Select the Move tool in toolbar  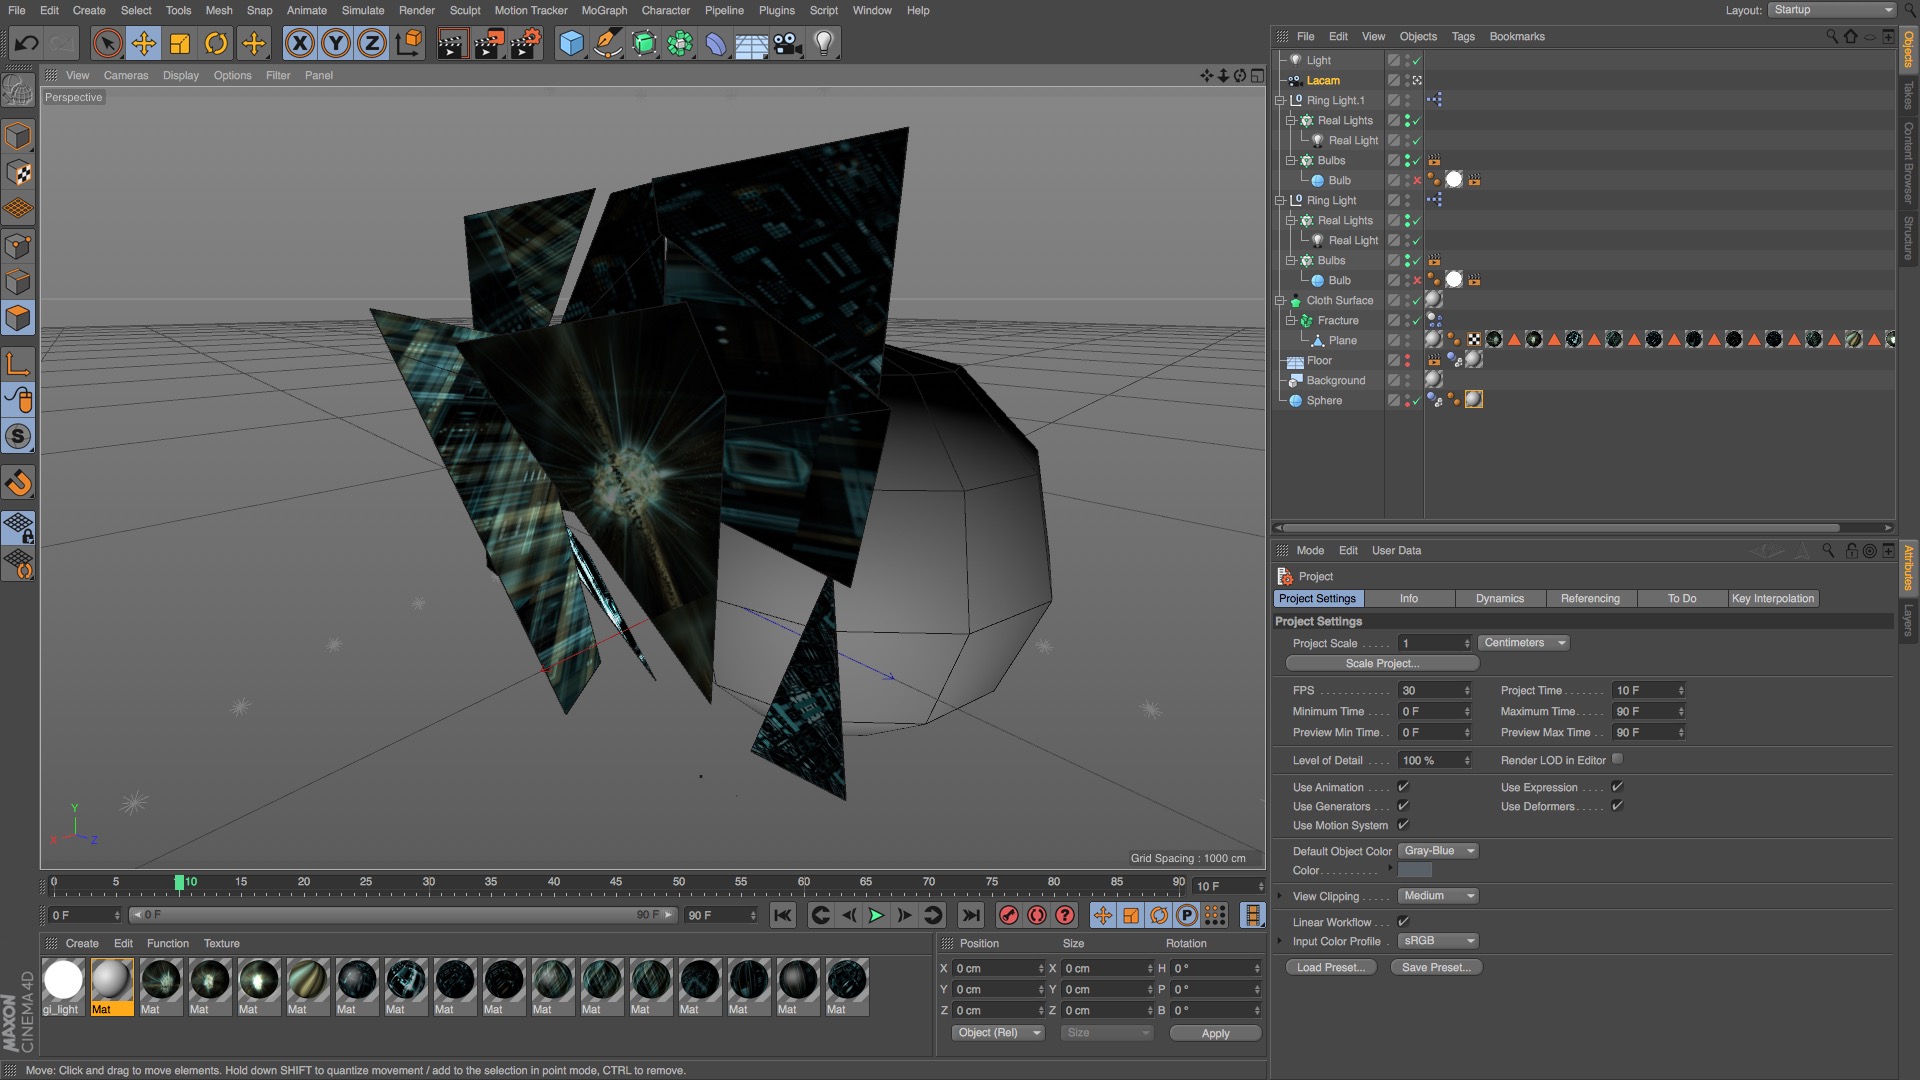coord(144,43)
